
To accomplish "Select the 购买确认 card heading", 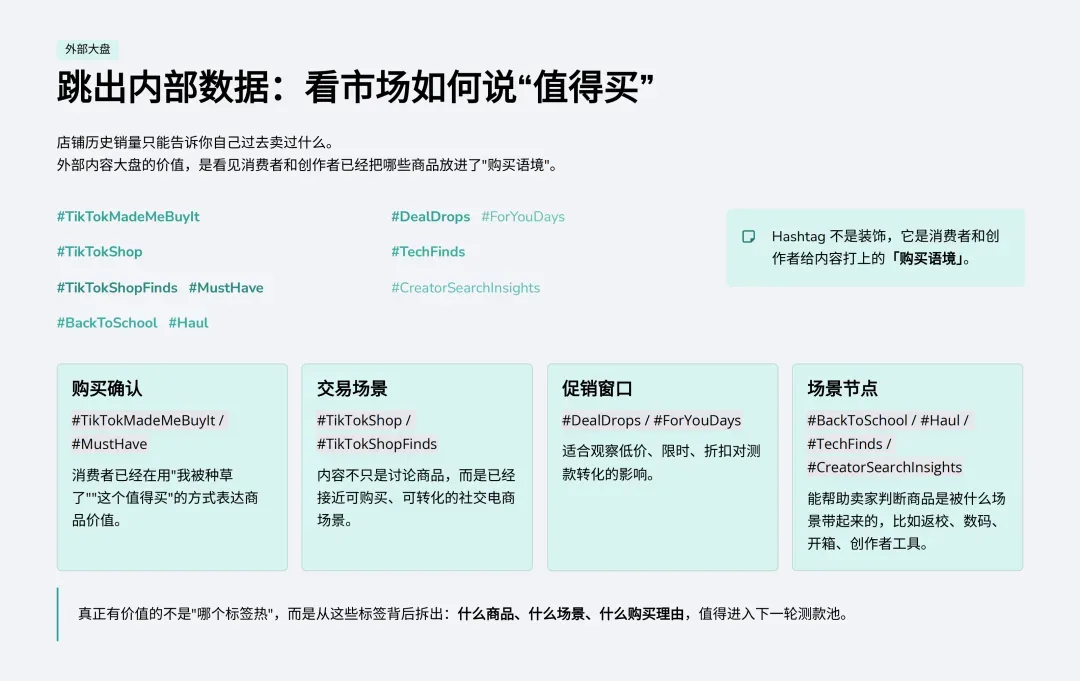I will (107, 388).
